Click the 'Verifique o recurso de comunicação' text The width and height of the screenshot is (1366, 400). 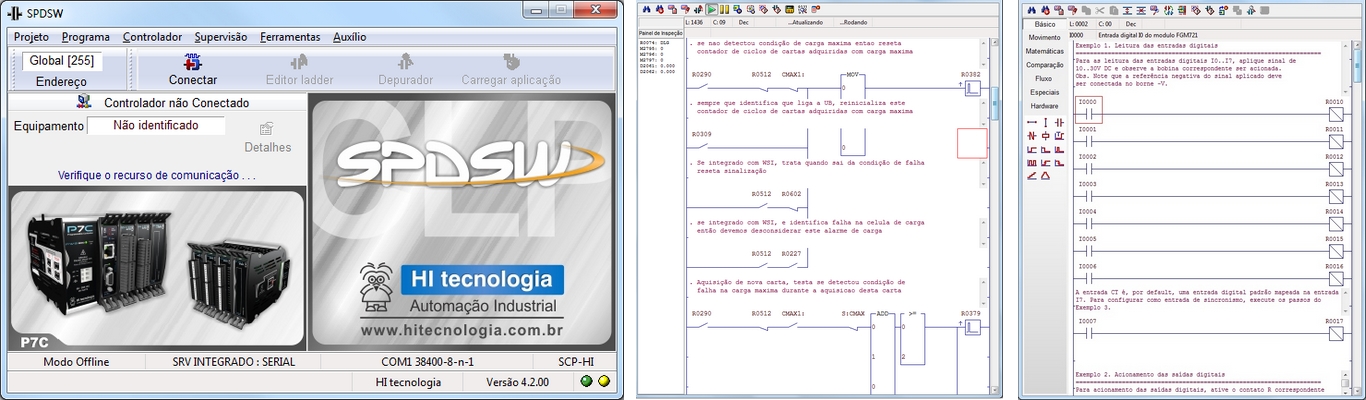point(157,175)
